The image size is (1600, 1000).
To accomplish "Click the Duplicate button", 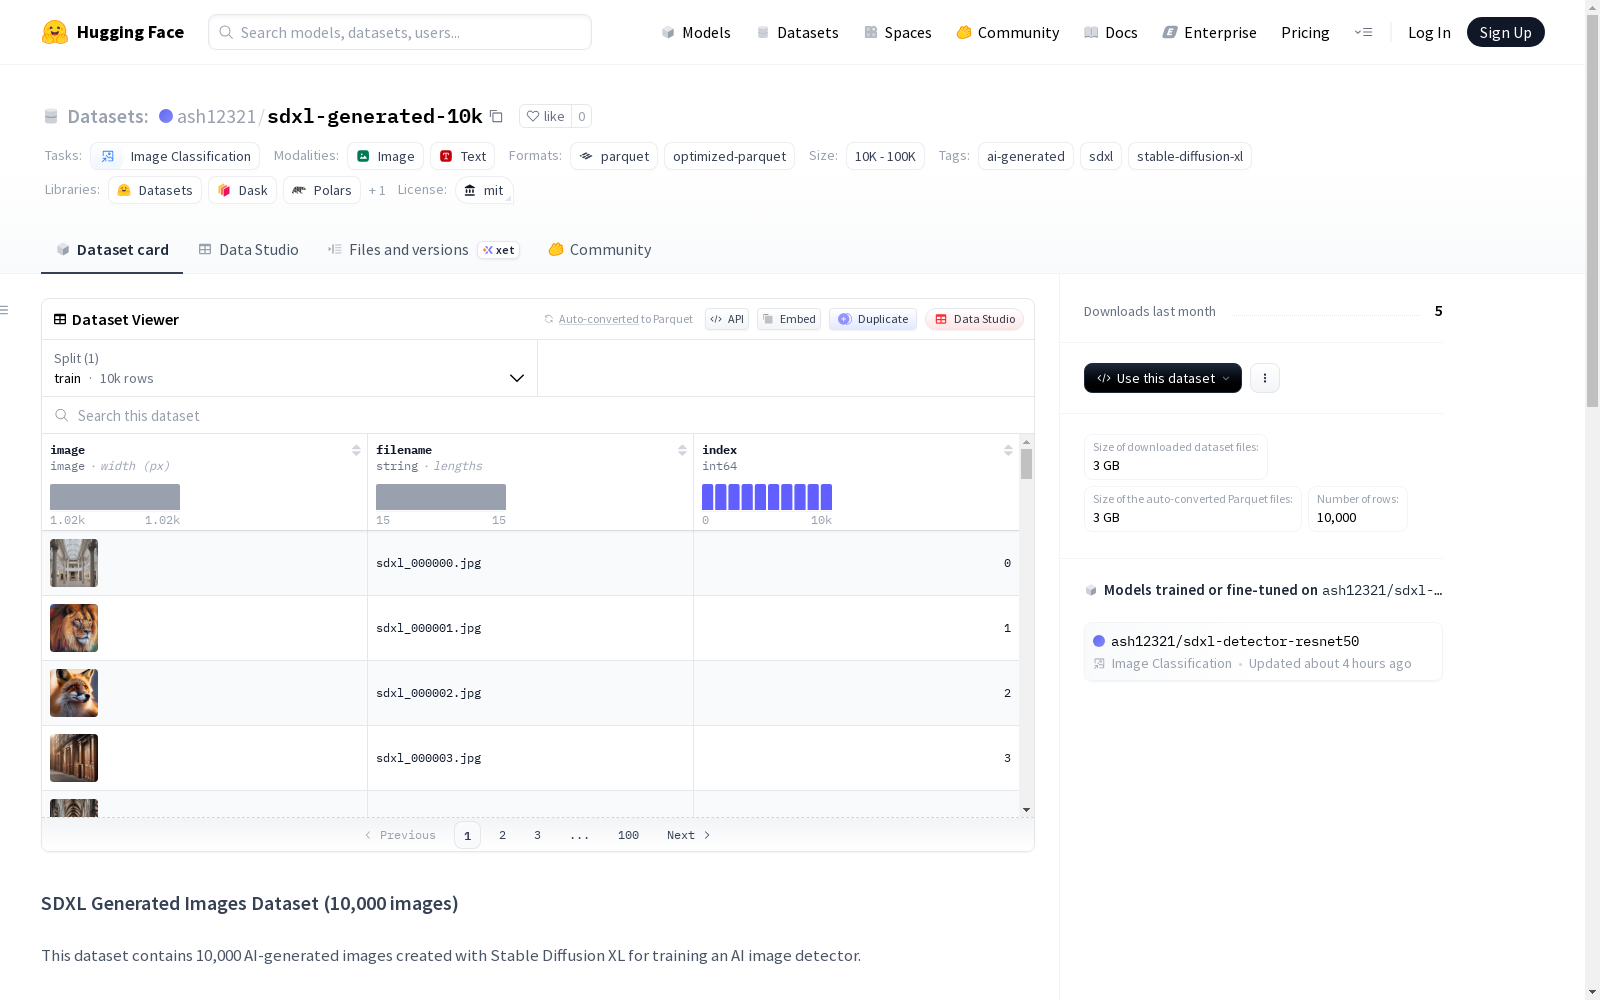I will pos(873,319).
